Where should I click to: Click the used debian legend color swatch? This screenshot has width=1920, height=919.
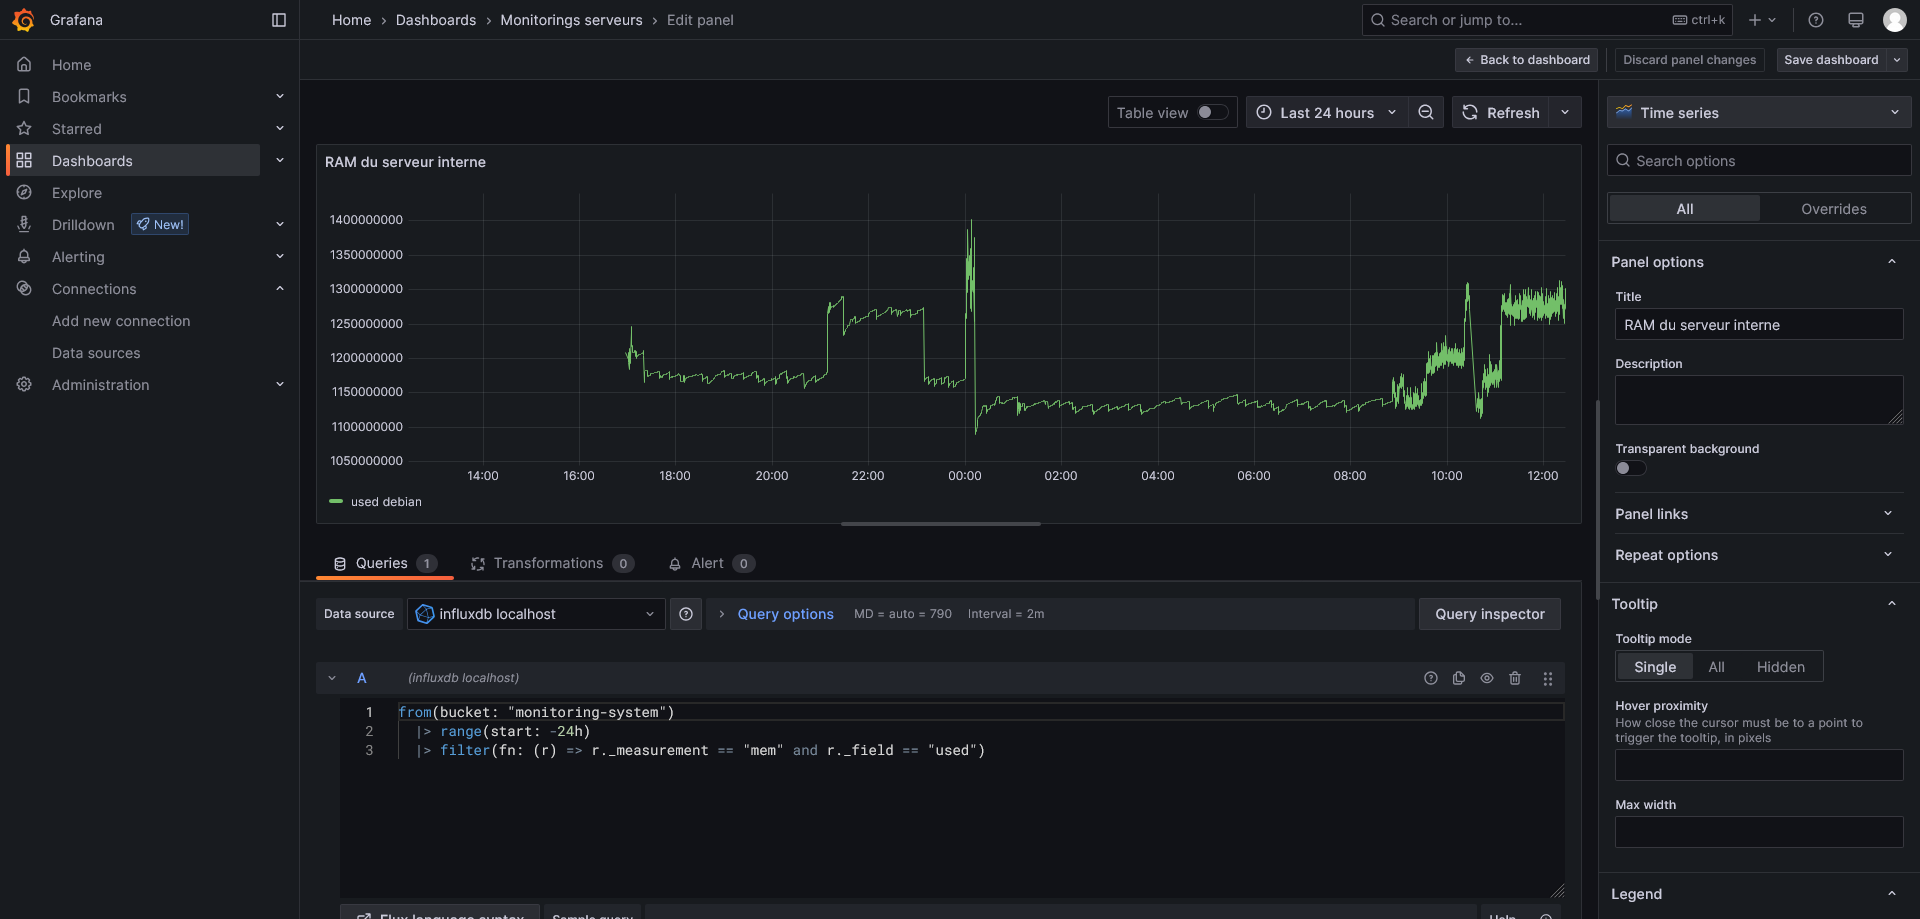coord(336,502)
